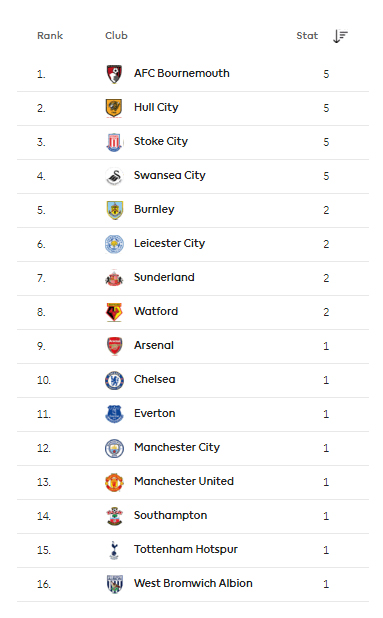This screenshot has height=618, width=383.
Task: Select the Everton club name
Action: (154, 413)
